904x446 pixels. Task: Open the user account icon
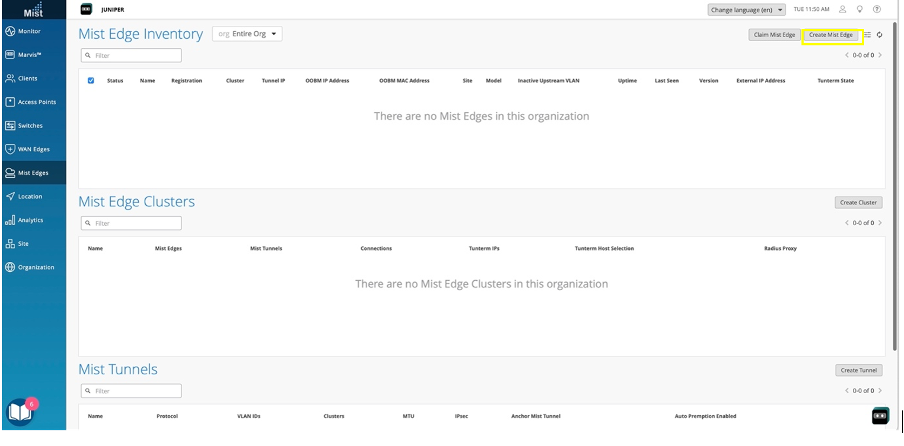click(x=843, y=9)
